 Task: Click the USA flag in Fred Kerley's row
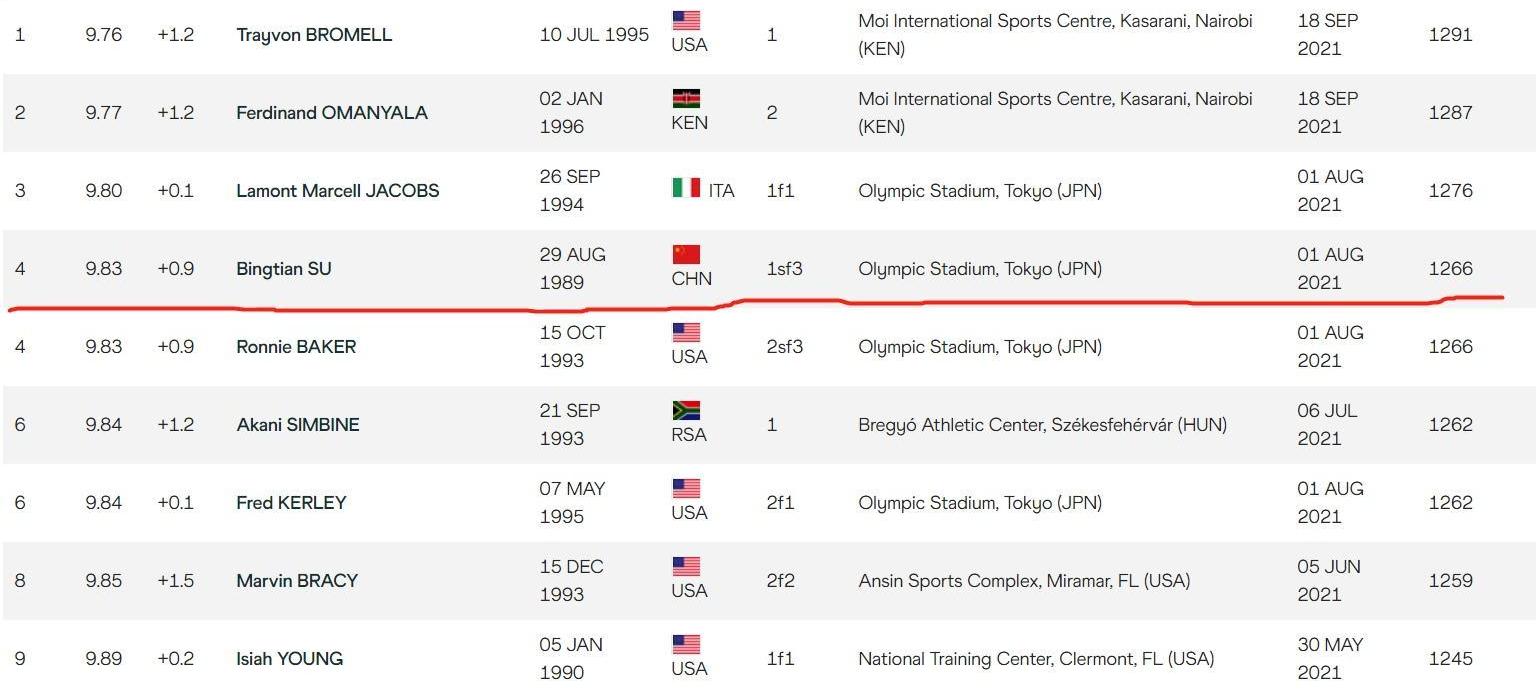point(686,488)
